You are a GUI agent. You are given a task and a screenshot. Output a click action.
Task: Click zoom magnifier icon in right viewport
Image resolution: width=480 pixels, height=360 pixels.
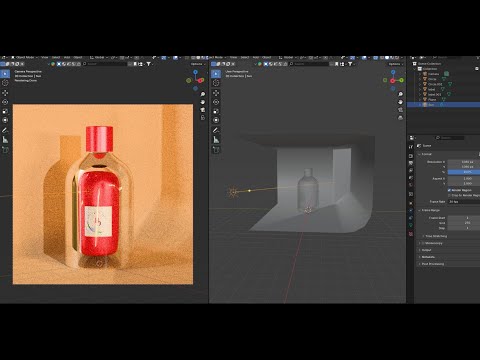point(400,94)
